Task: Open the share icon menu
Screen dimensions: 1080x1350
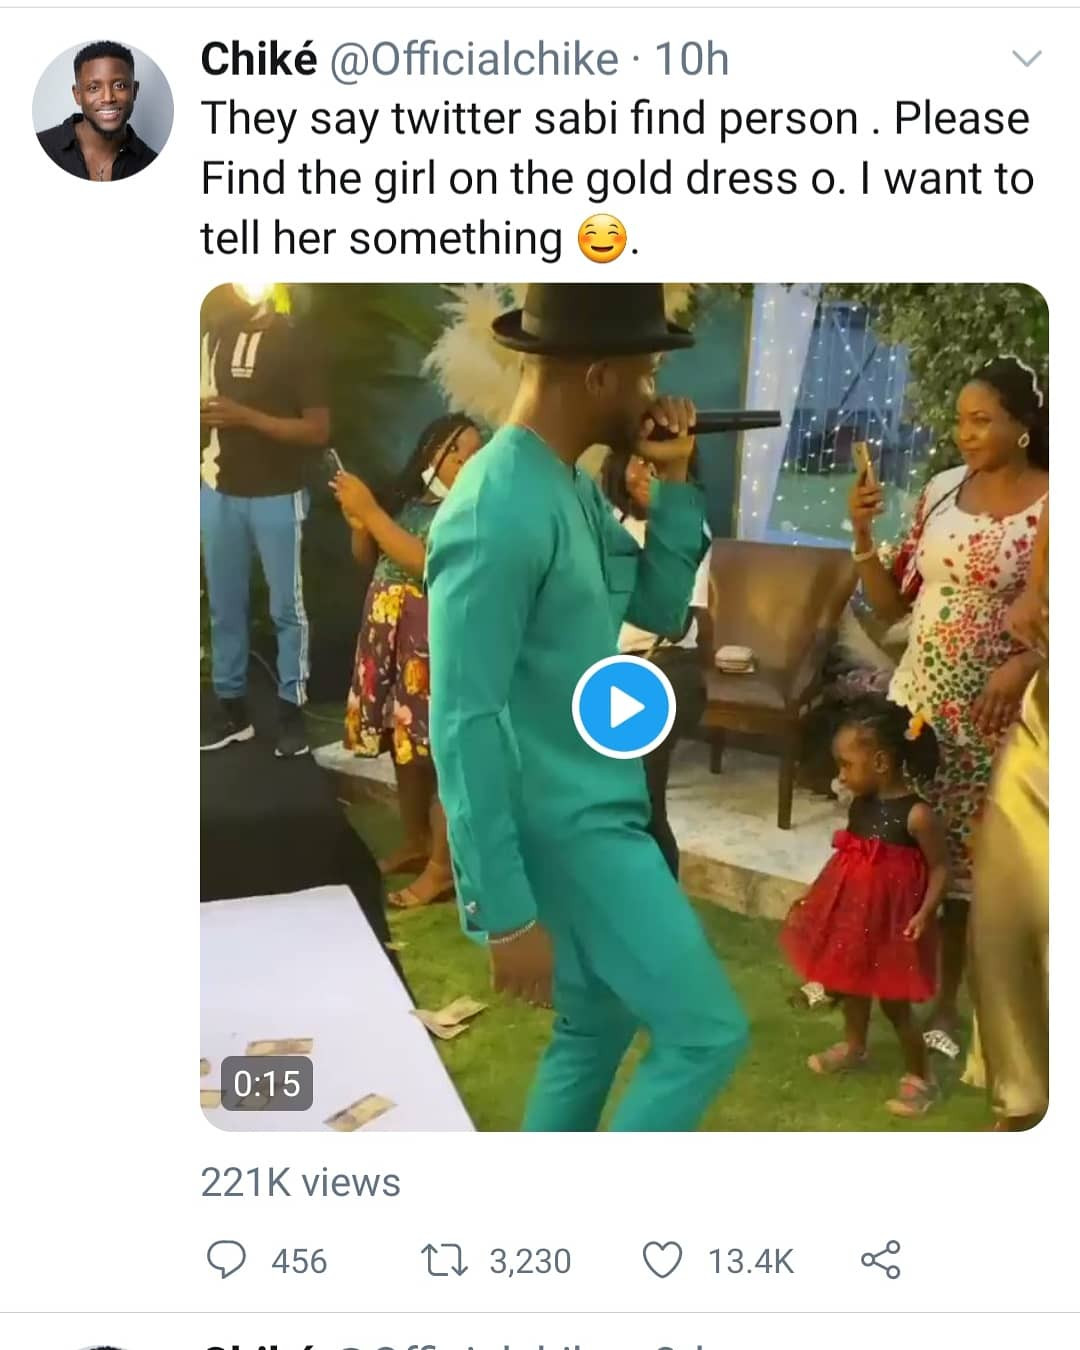Action: [x=881, y=1260]
